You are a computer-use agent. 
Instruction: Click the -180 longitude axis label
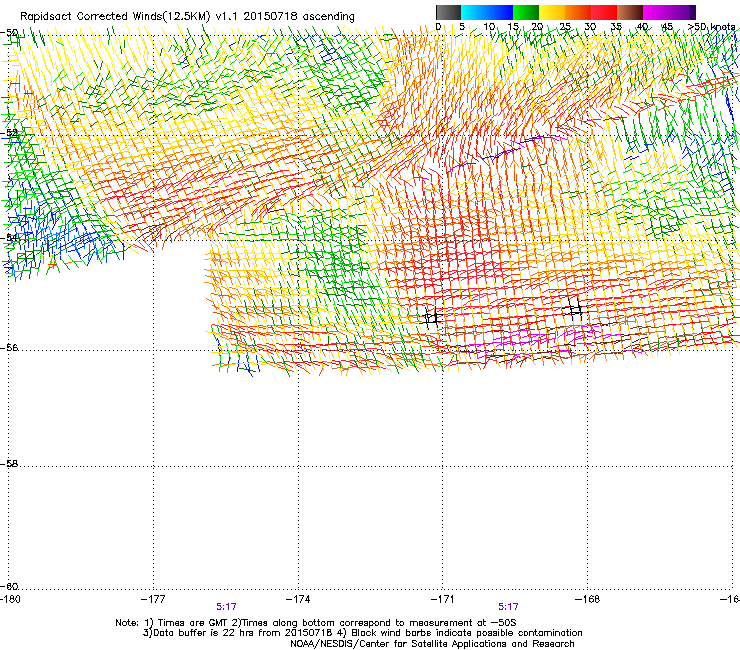(10, 599)
